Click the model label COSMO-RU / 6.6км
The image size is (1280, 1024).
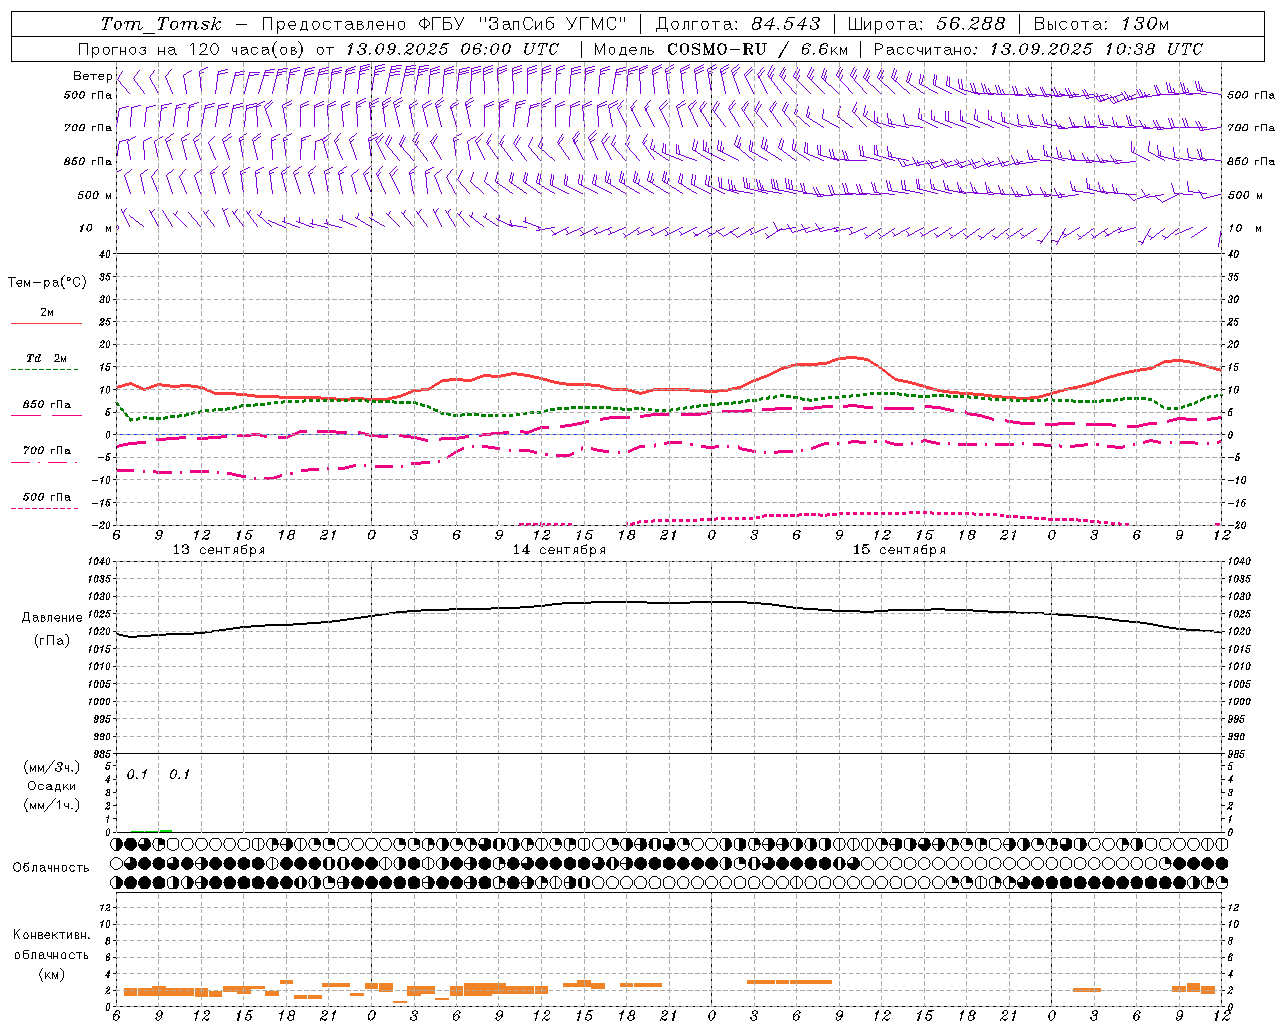click(x=757, y=49)
